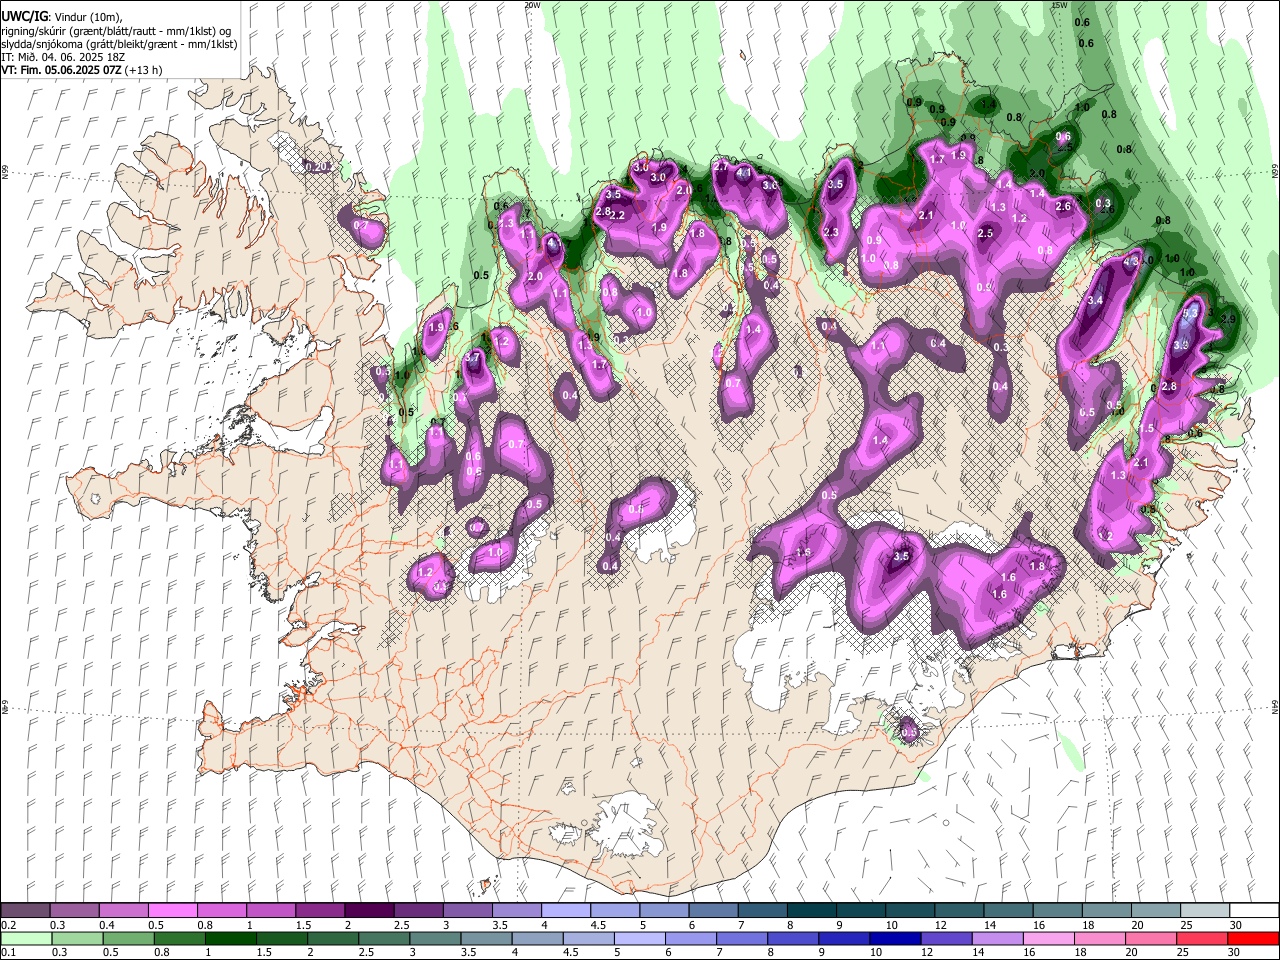This screenshot has height=960, width=1280.
Task: Click the pale pink 16–18 rain swatch
Action: click(1049, 938)
